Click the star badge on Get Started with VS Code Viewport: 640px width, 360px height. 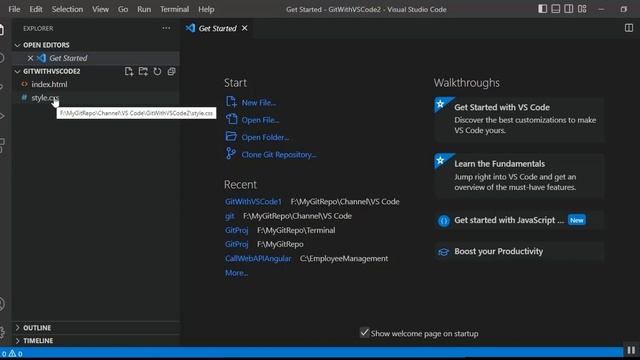pos(441,104)
